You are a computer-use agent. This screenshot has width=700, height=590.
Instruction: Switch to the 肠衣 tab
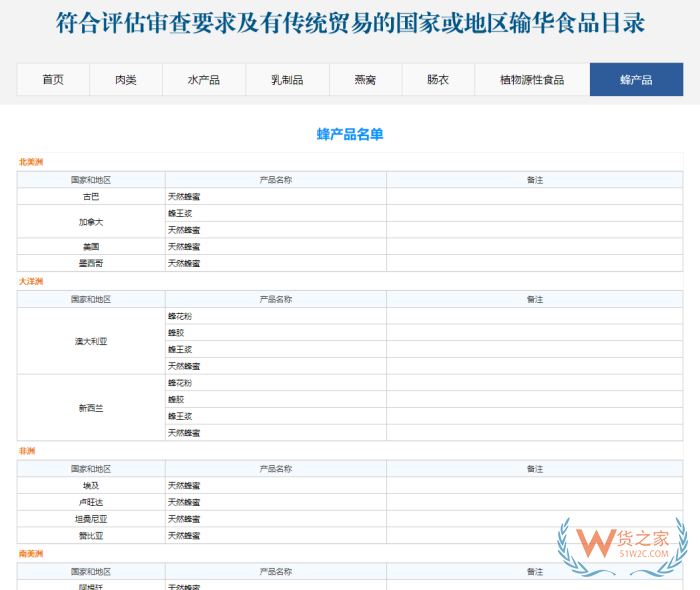[438, 79]
